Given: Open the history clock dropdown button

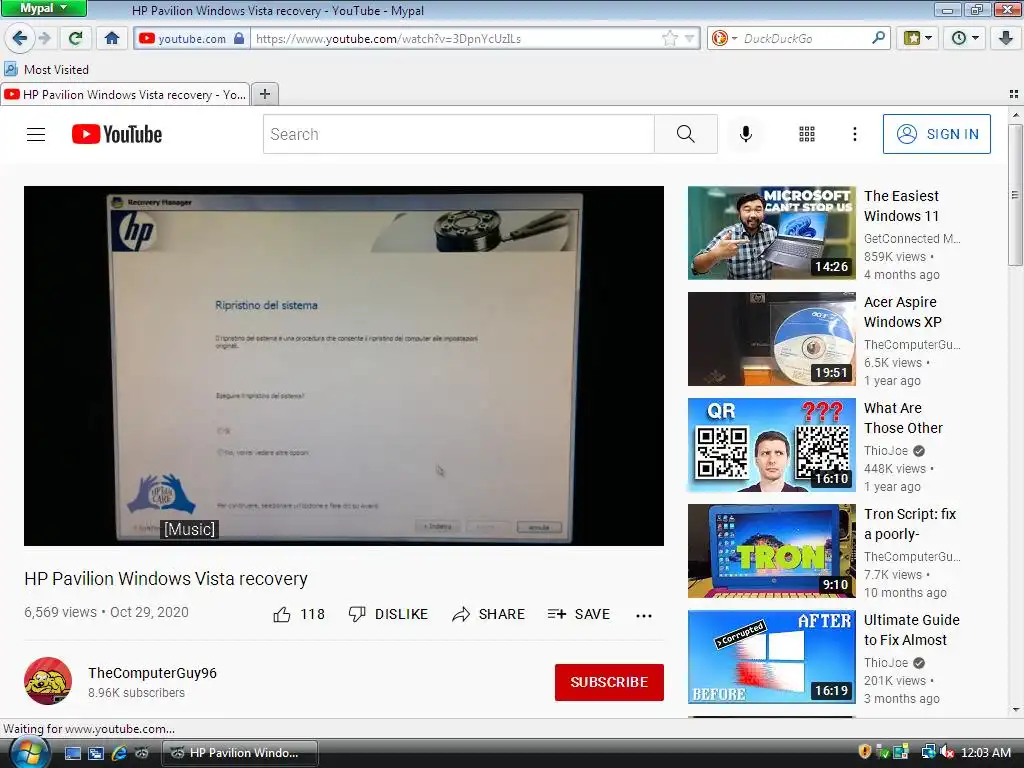Looking at the screenshot, I should click(965, 39).
